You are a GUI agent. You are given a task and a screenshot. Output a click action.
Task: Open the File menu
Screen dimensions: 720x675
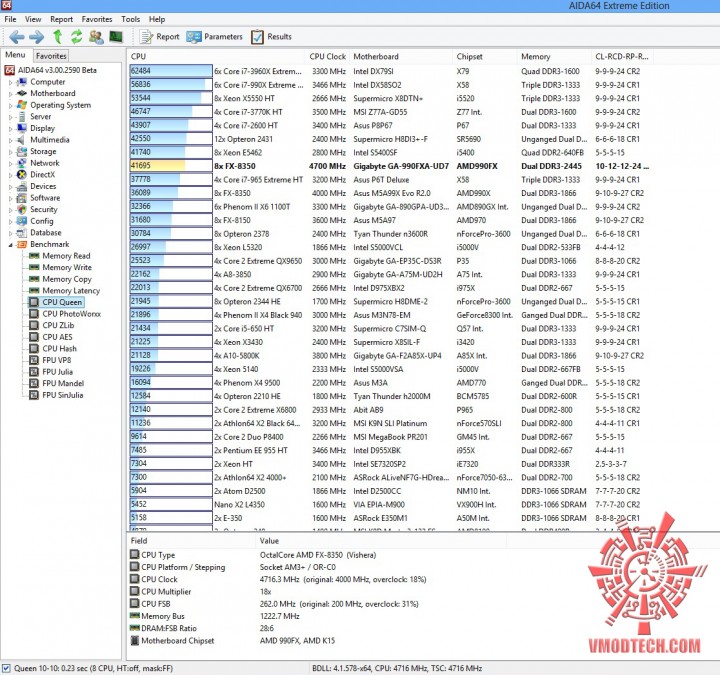point(10,19)
